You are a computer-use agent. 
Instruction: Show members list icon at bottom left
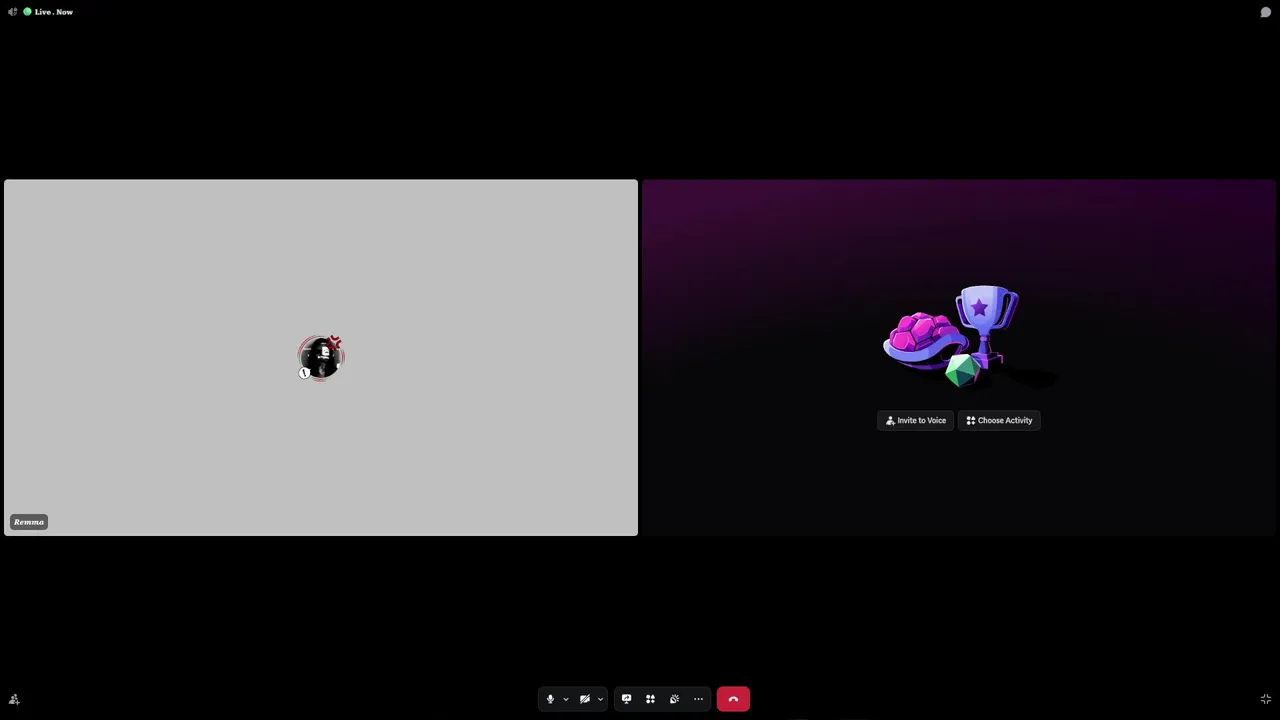pos(14,699)
